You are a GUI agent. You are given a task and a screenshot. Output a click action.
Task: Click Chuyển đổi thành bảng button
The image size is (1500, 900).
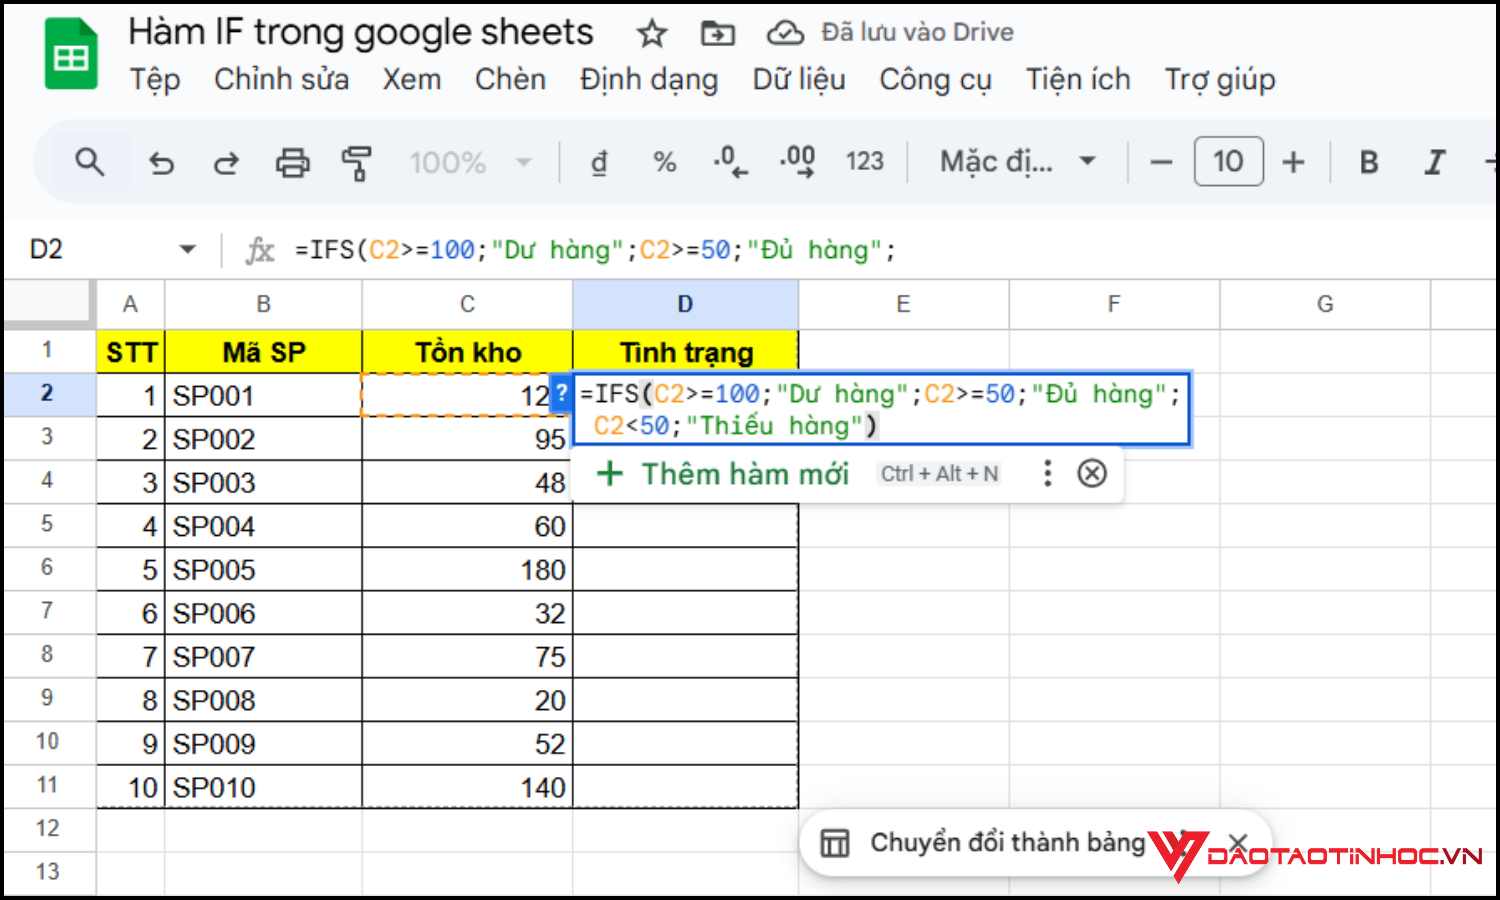pyautogui.click(x=1007, y=843)
